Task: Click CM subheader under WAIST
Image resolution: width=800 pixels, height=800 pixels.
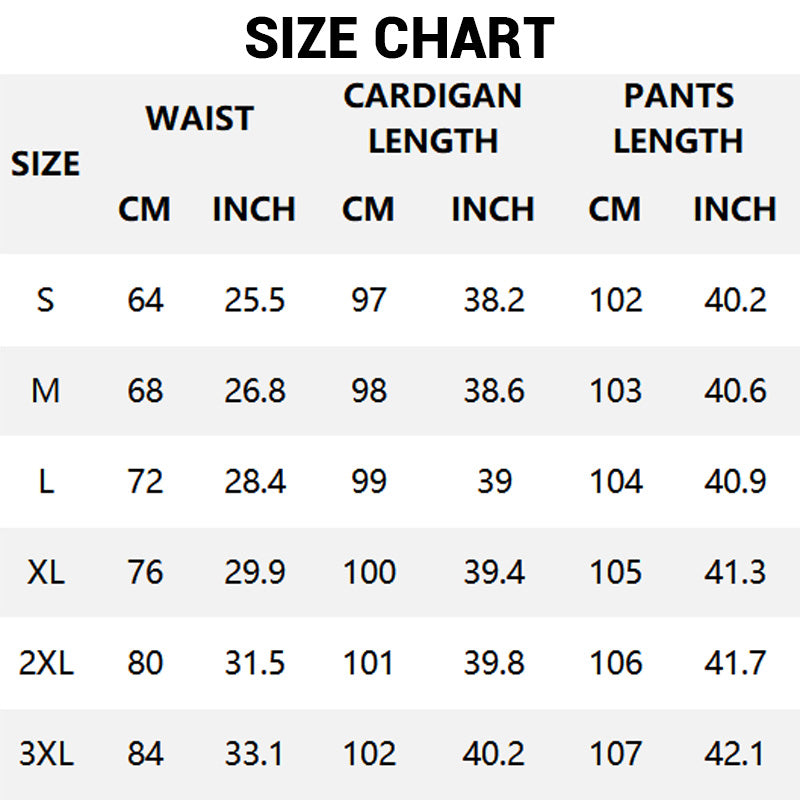Action: [x=145, y=209]
